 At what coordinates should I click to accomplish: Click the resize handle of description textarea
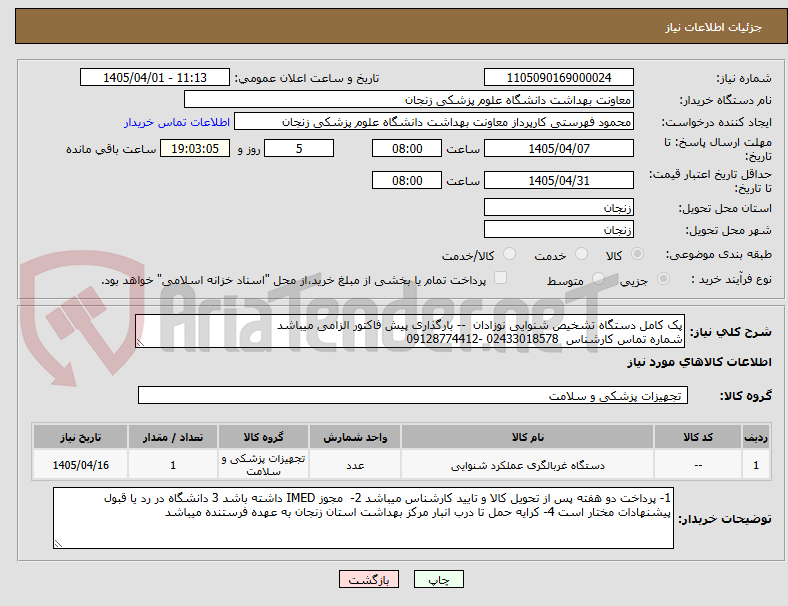click(140, 343)
